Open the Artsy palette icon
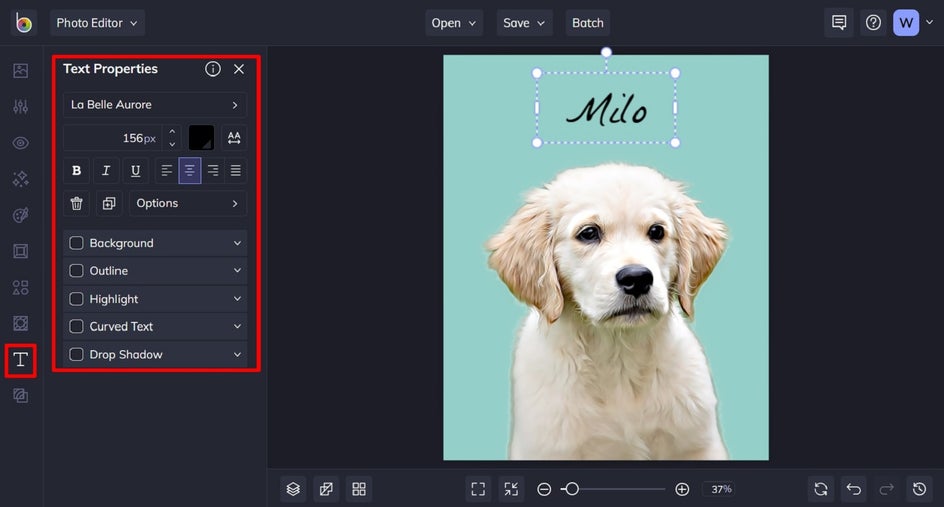Image resolution: width=944 pixels, height=507 pixels. pos(20,215)
